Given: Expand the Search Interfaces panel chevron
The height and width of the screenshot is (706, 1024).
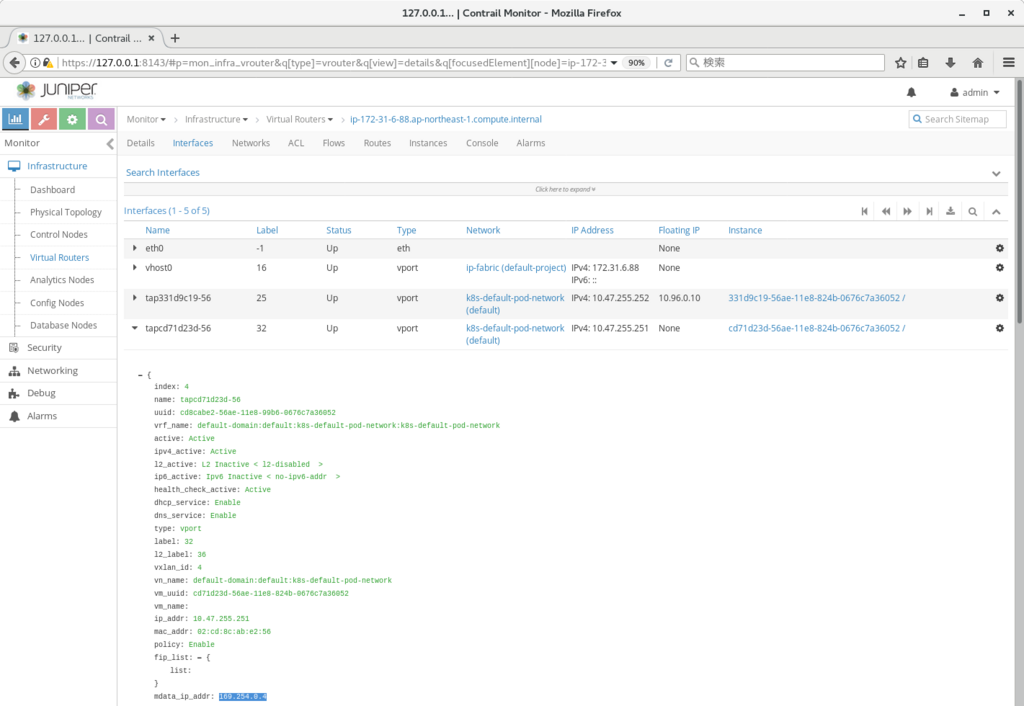Looking at the screenshot, I should tap(996, 173).
